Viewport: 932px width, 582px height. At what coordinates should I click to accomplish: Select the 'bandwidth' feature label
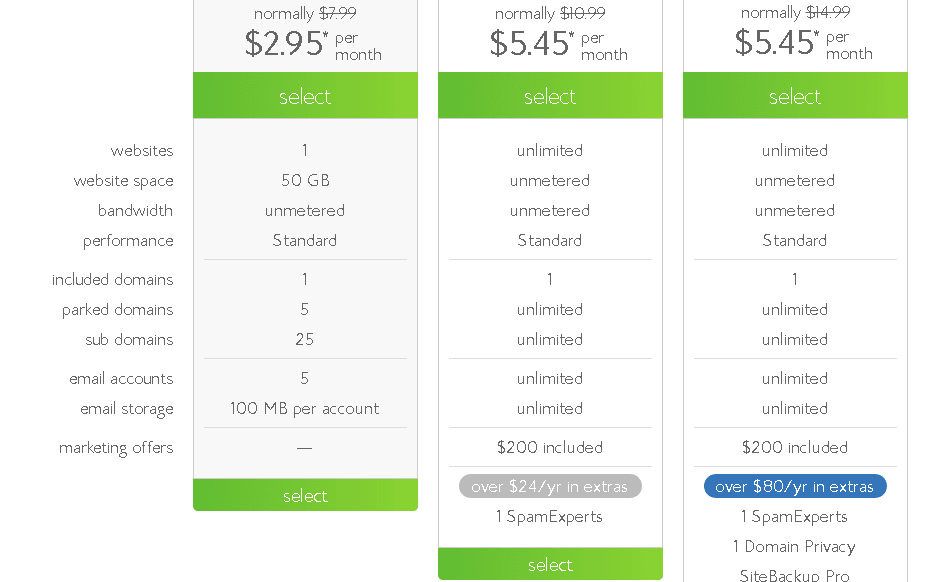pyautogui.click(x=136, y=211)
